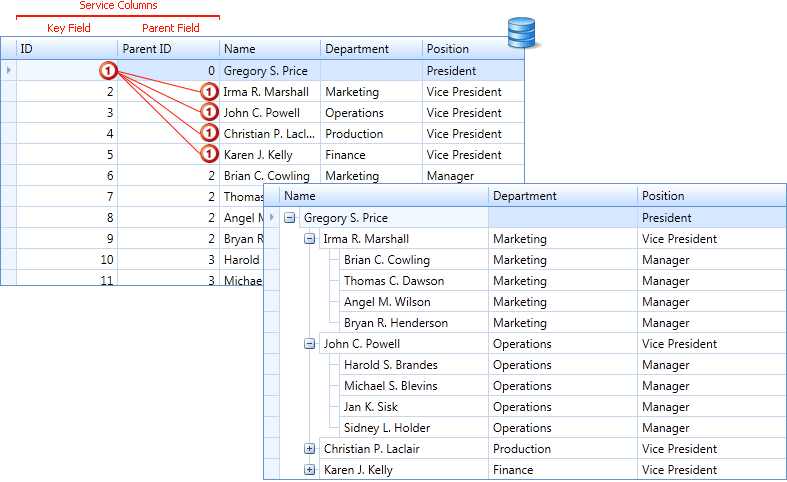Click the ID column header in grid
Image resolution: width=787 pixels, height=482 pixels.
point(67,49)
